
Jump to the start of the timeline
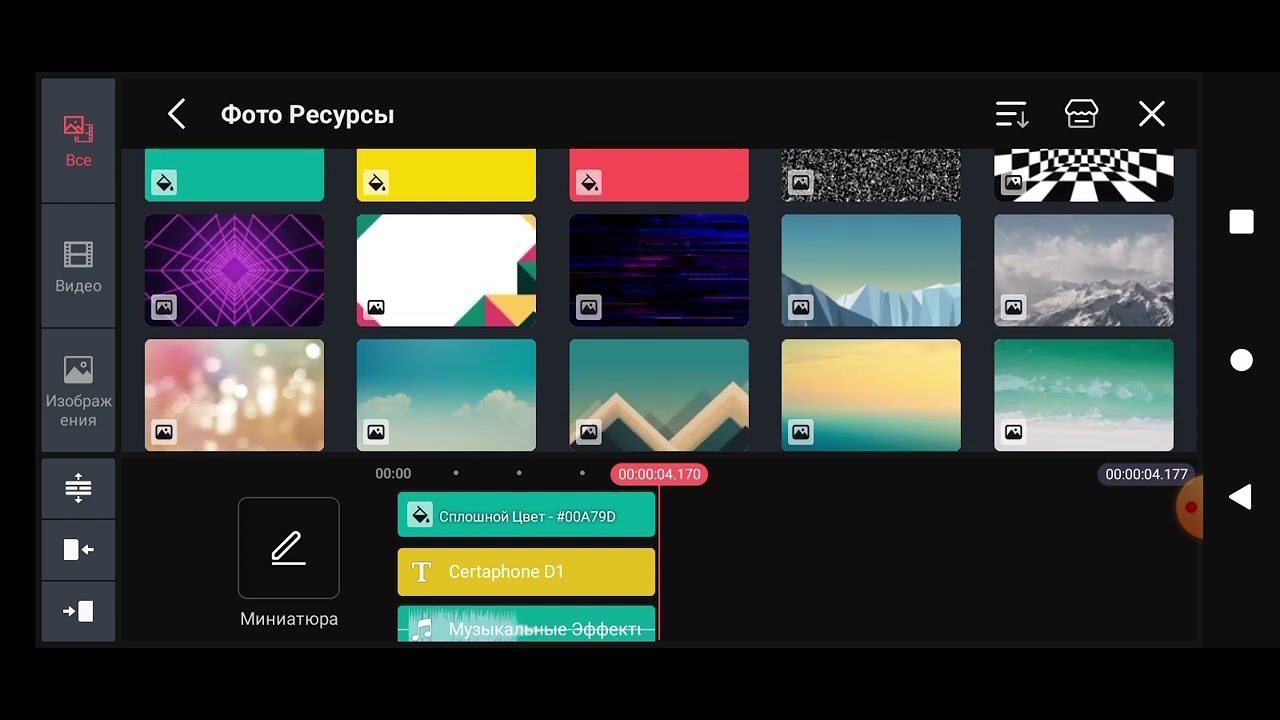tap(78, 549)
